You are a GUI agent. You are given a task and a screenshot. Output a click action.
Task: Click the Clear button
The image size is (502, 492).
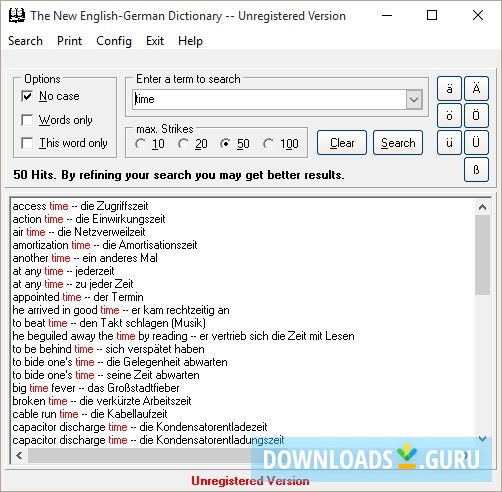[x=342, y=143]
